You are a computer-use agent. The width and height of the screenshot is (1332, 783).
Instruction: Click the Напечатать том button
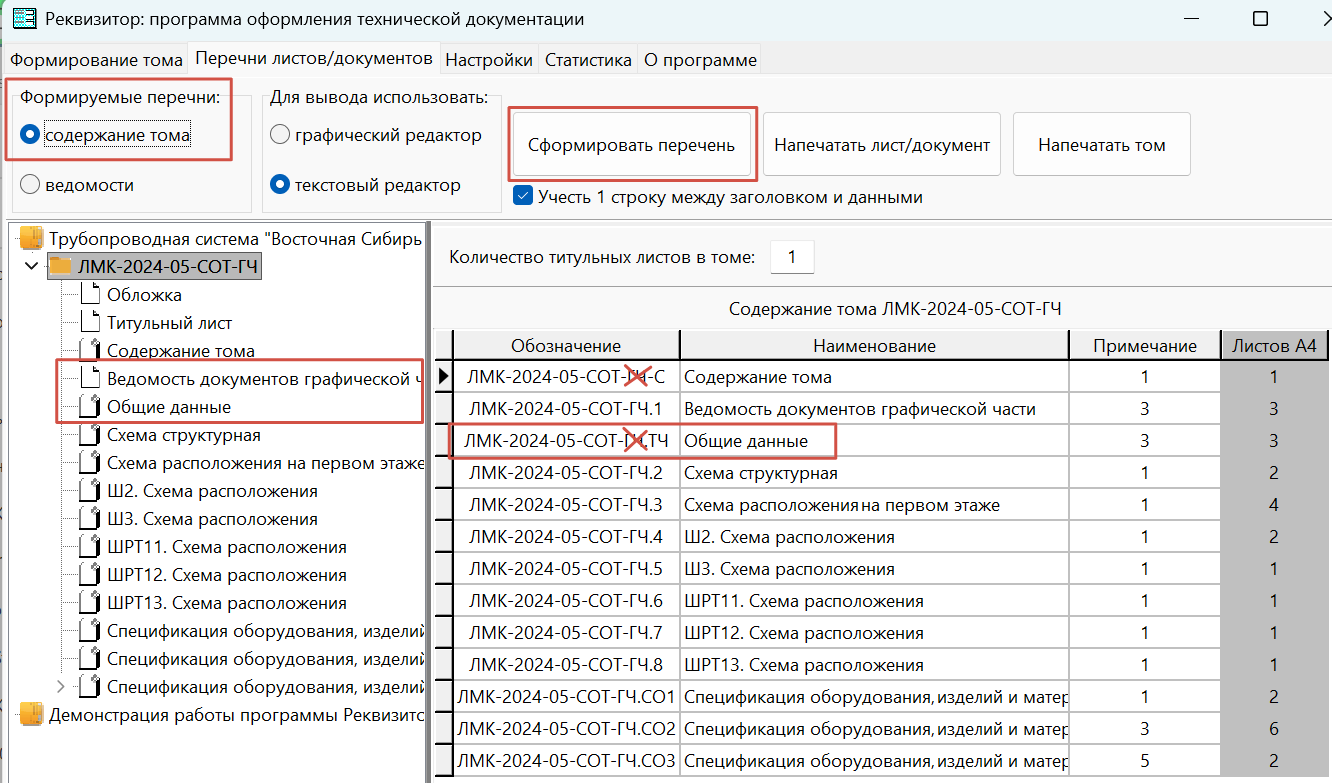tap(1102, 144)
